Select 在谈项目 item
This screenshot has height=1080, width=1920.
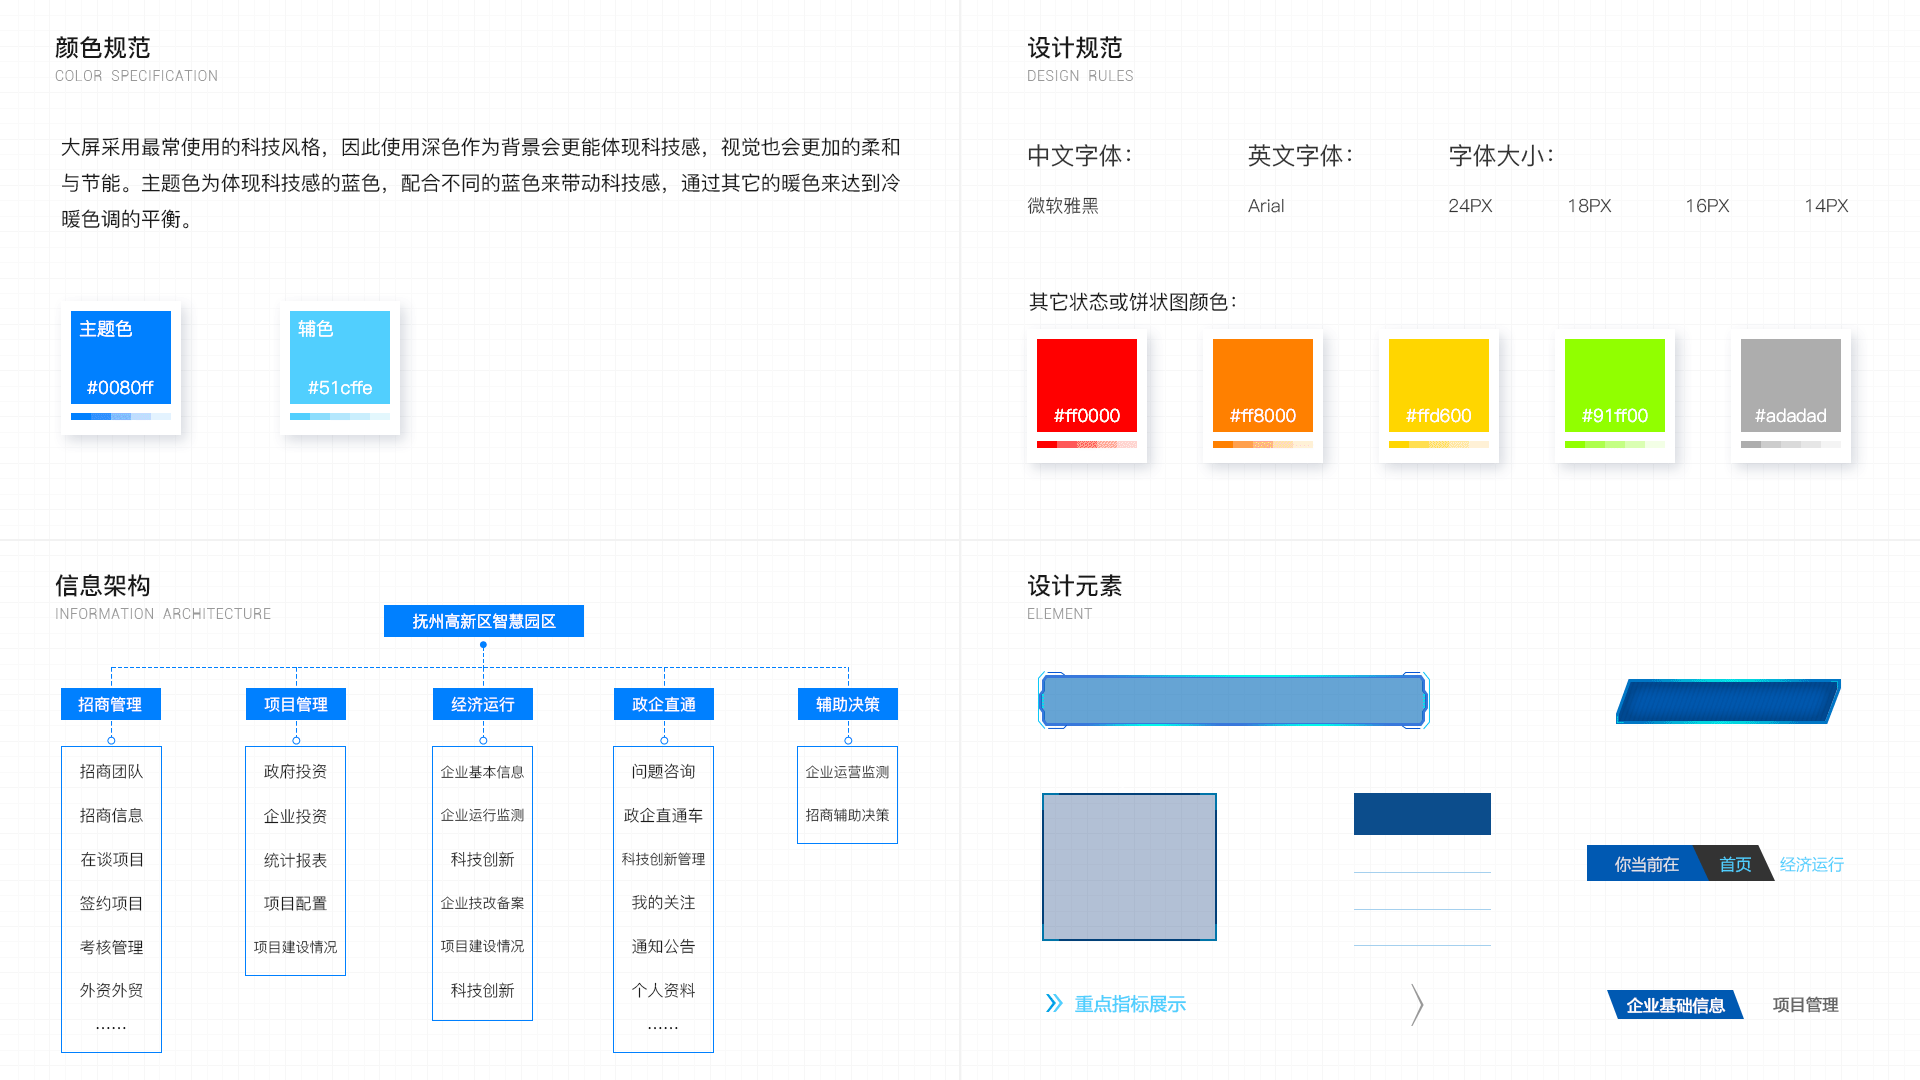coord(111,859)
